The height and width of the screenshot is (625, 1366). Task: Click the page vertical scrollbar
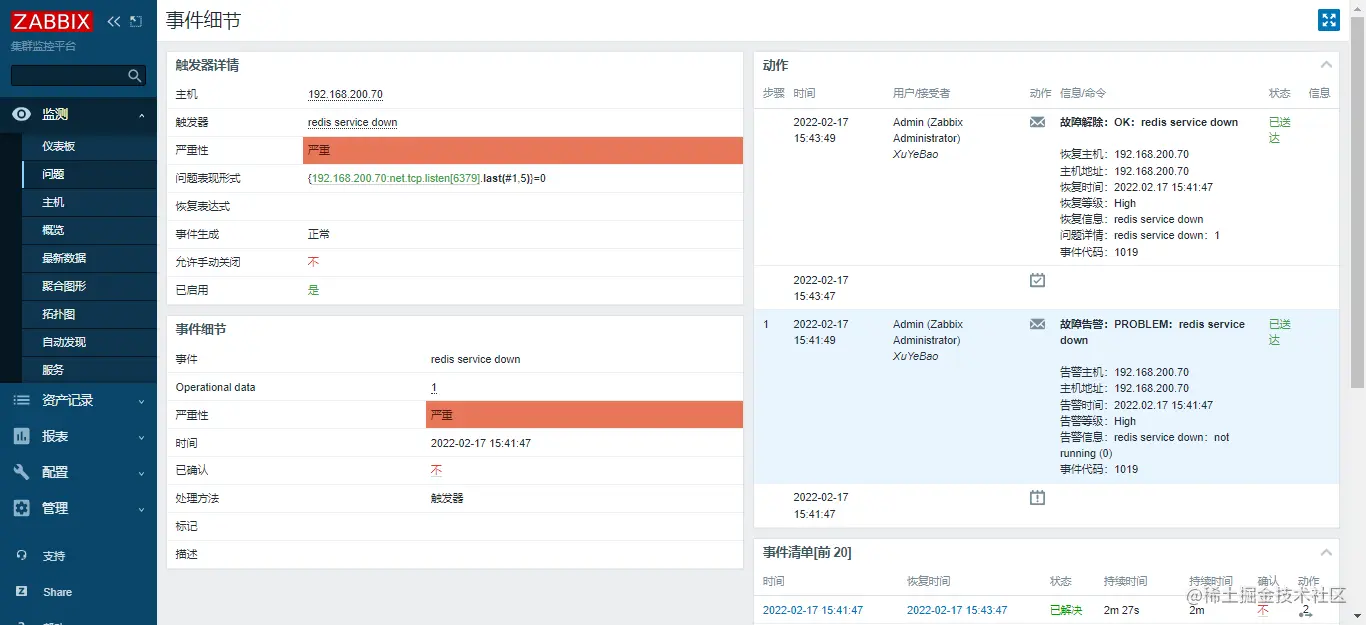click(1357, 200)
